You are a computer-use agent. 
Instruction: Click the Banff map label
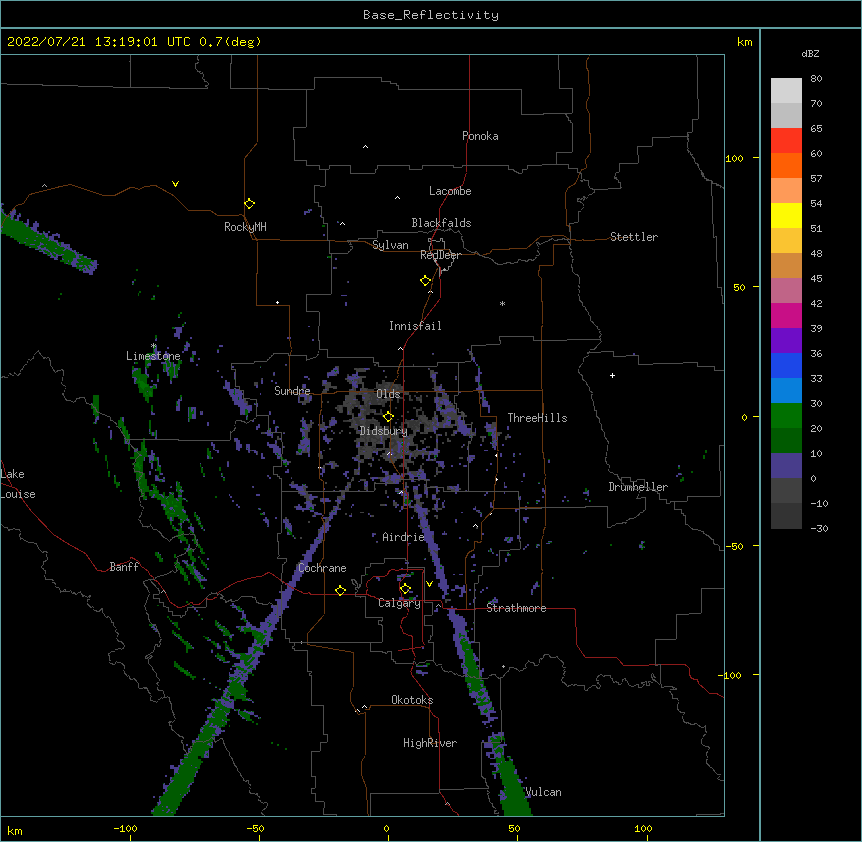(124, 567)
